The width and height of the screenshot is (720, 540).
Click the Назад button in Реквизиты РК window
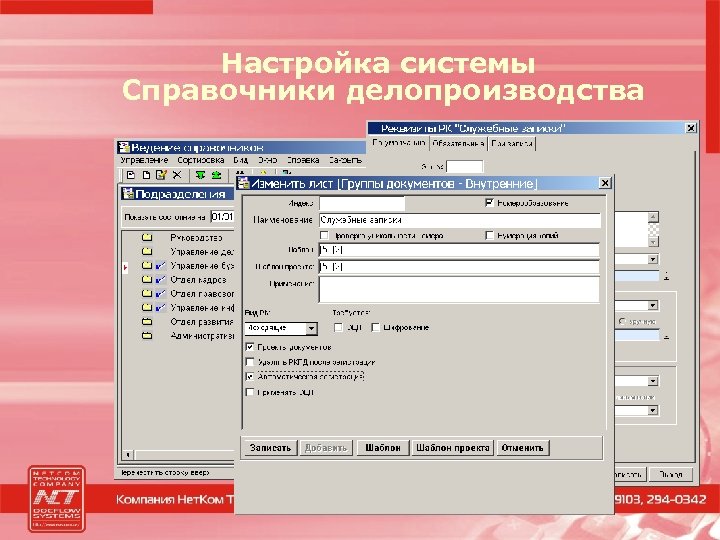671,474
